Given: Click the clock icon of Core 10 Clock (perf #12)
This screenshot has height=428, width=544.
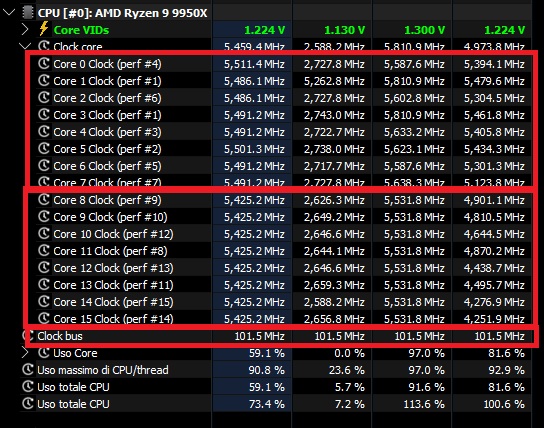Looking at the screenshot, I should 44,234.
